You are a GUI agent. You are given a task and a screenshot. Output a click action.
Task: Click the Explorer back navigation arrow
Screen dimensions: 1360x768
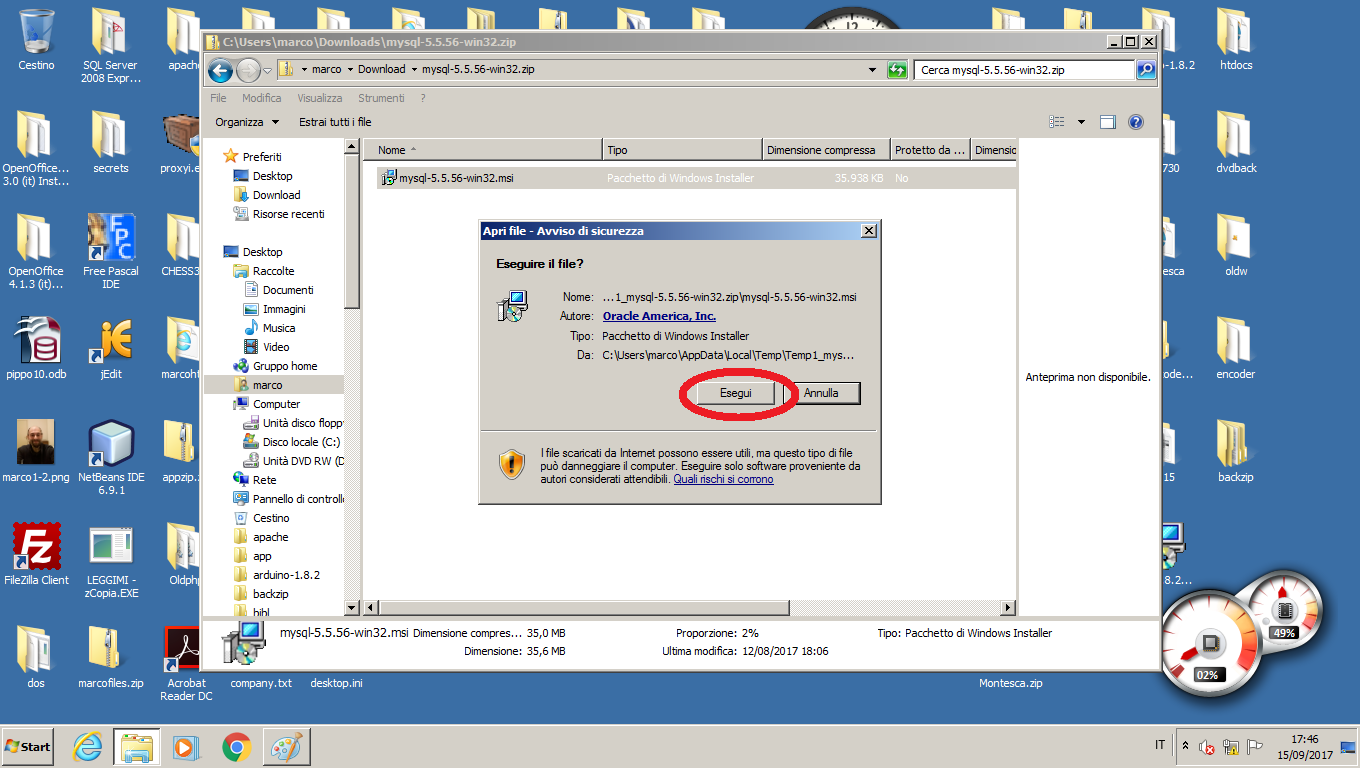click(x=221, y=70)
